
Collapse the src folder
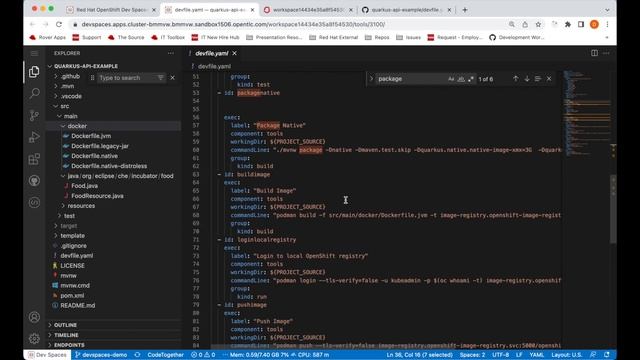click(x=64, y=106)
